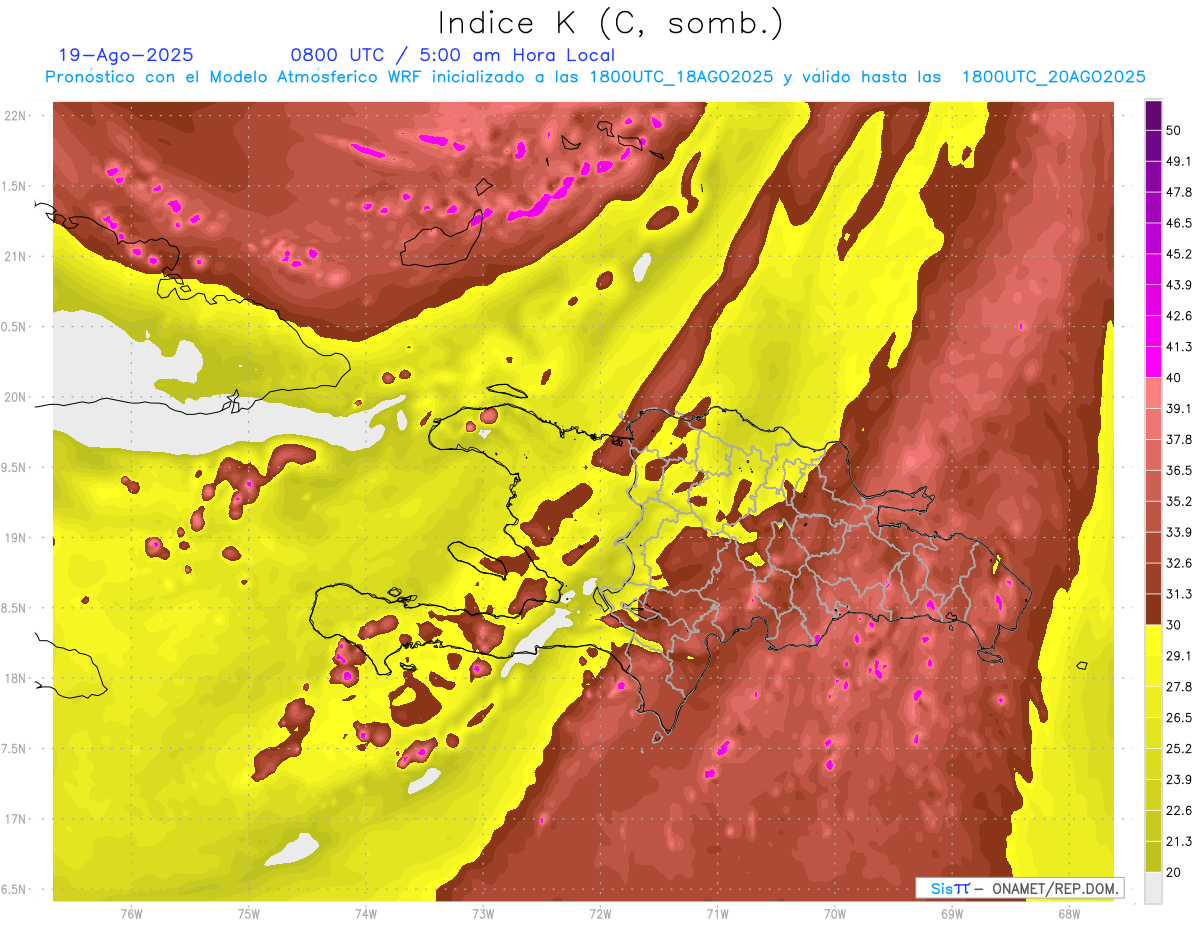Click the color scale value '47.8'
1200x927 pixels.
pos(1179,193)
